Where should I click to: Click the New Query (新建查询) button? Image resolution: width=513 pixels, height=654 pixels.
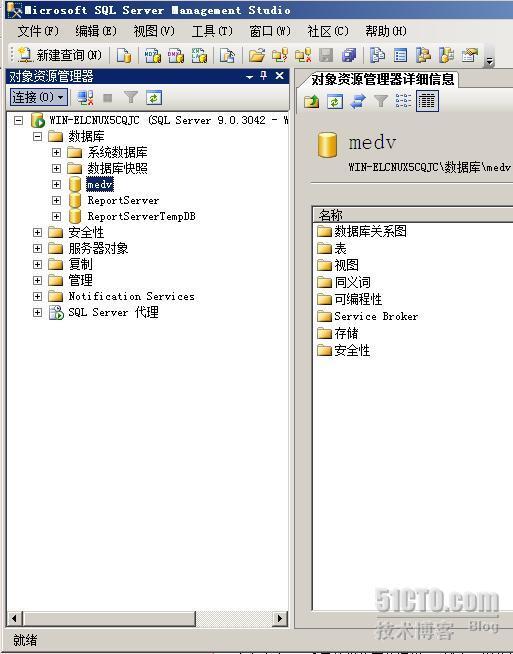pos(60,55)
